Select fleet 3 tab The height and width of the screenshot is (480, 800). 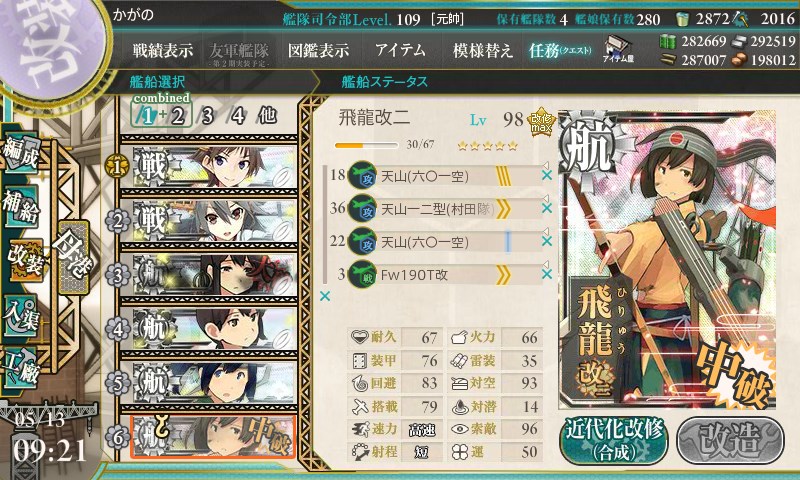coord(207,116)
